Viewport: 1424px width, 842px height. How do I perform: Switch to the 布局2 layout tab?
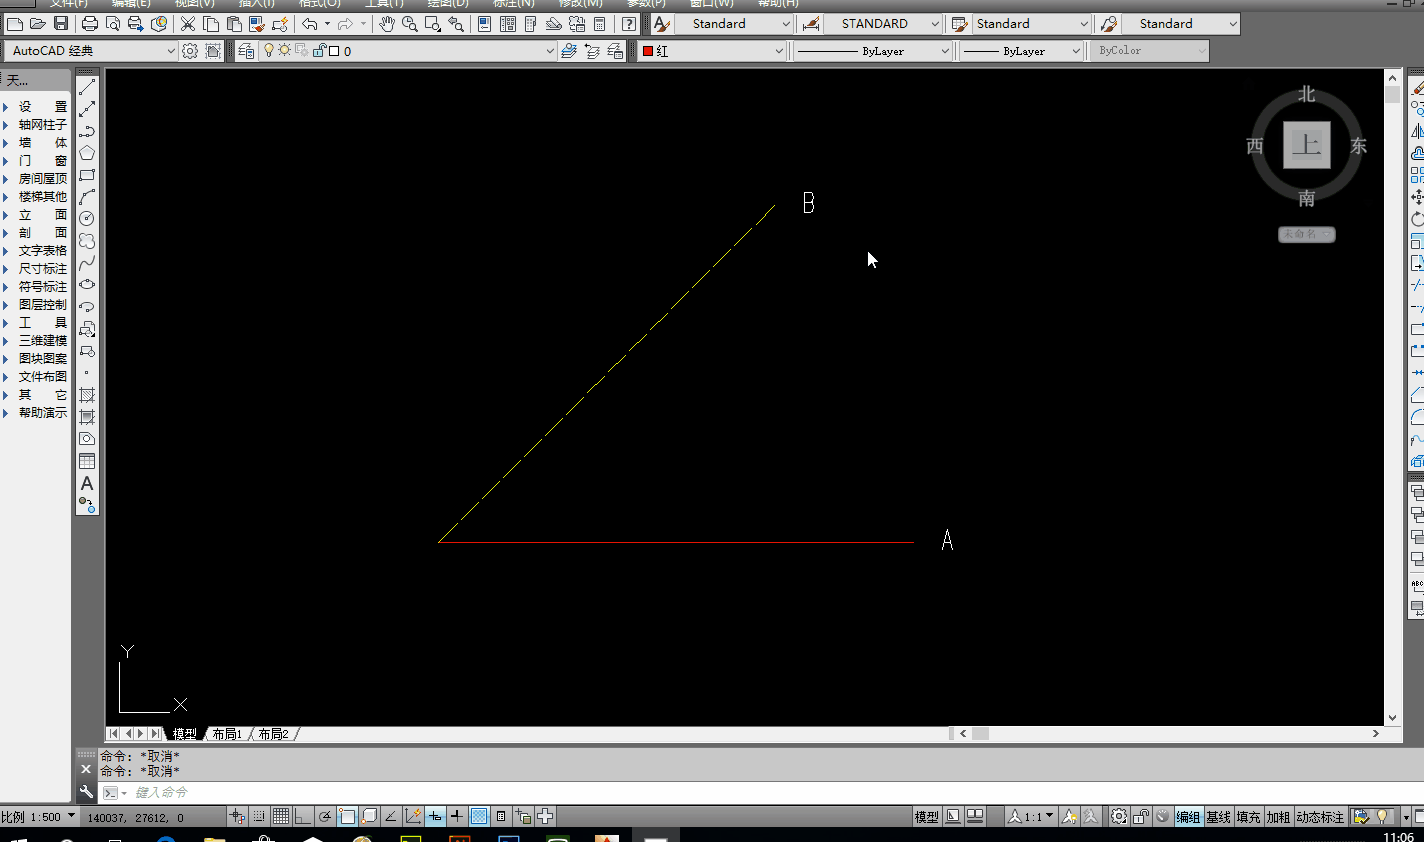[273, 734]
